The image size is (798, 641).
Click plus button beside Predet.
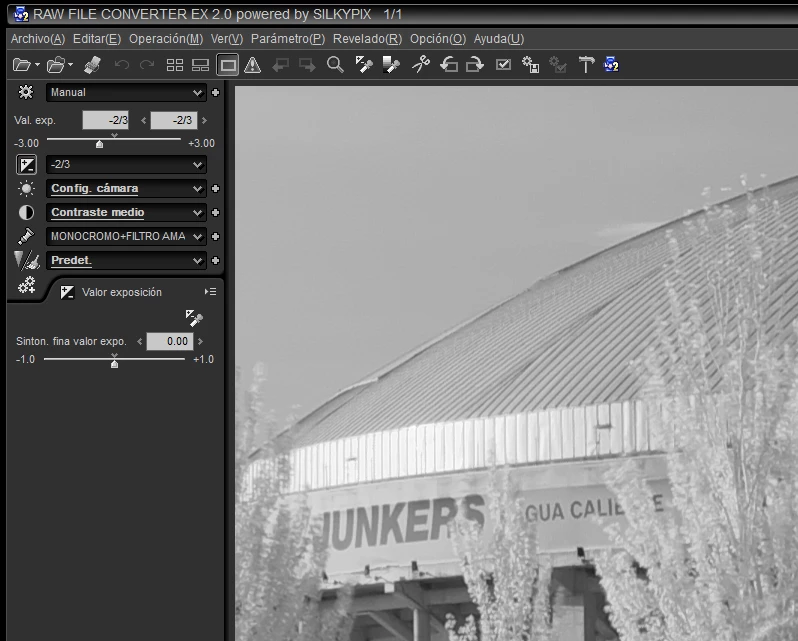[x=215, y=260]
